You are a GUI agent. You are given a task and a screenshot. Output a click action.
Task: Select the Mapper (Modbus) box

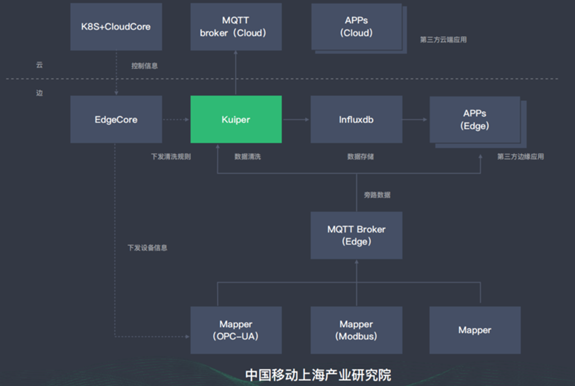click(356, 330)
